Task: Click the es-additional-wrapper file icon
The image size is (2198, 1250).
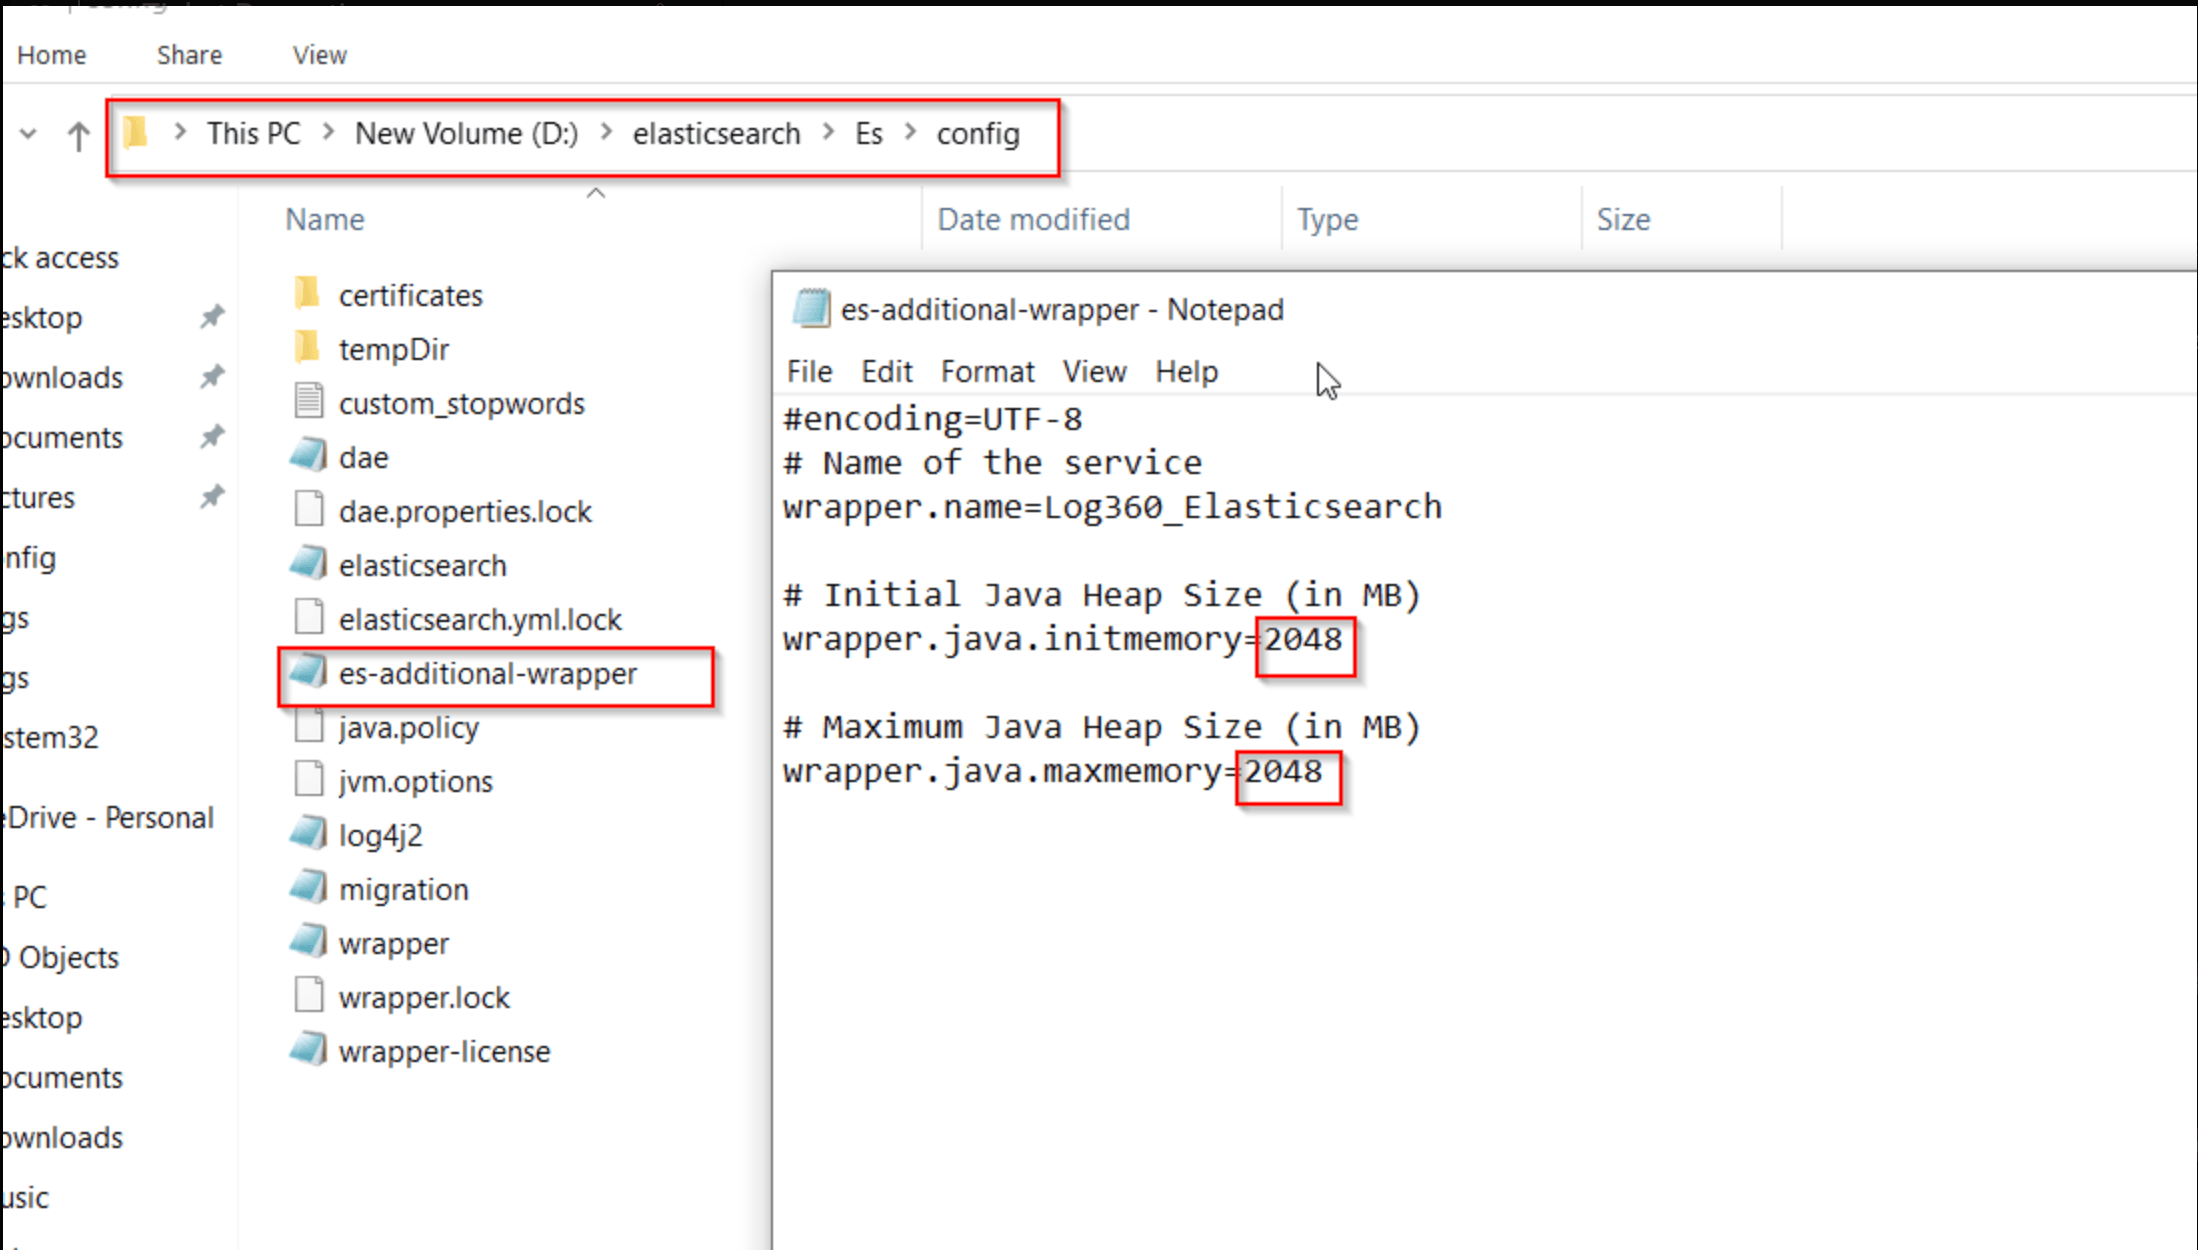Action: pos(308,672)
